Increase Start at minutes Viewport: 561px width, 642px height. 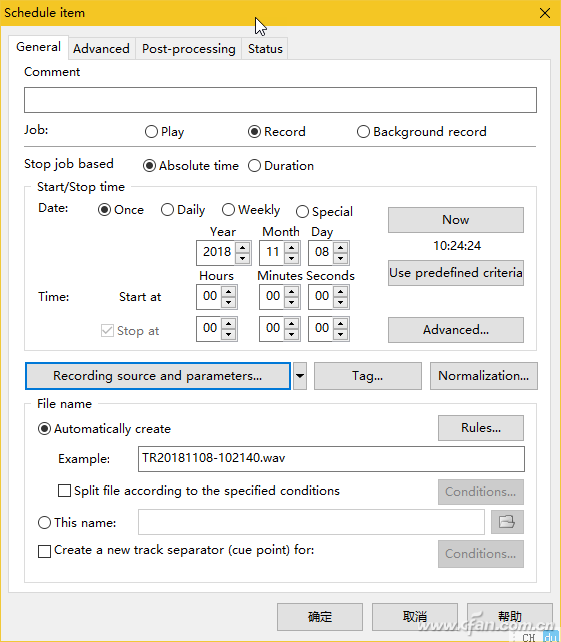291,292
